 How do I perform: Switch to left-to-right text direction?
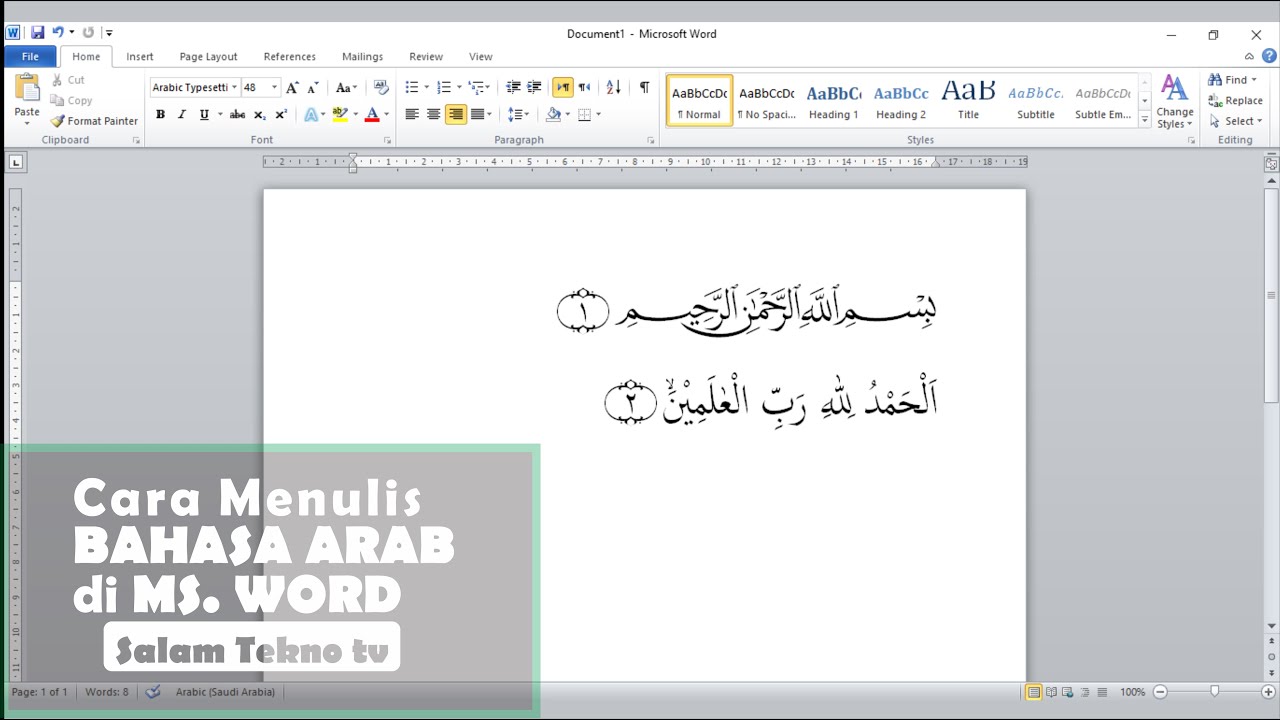[563, 88]
